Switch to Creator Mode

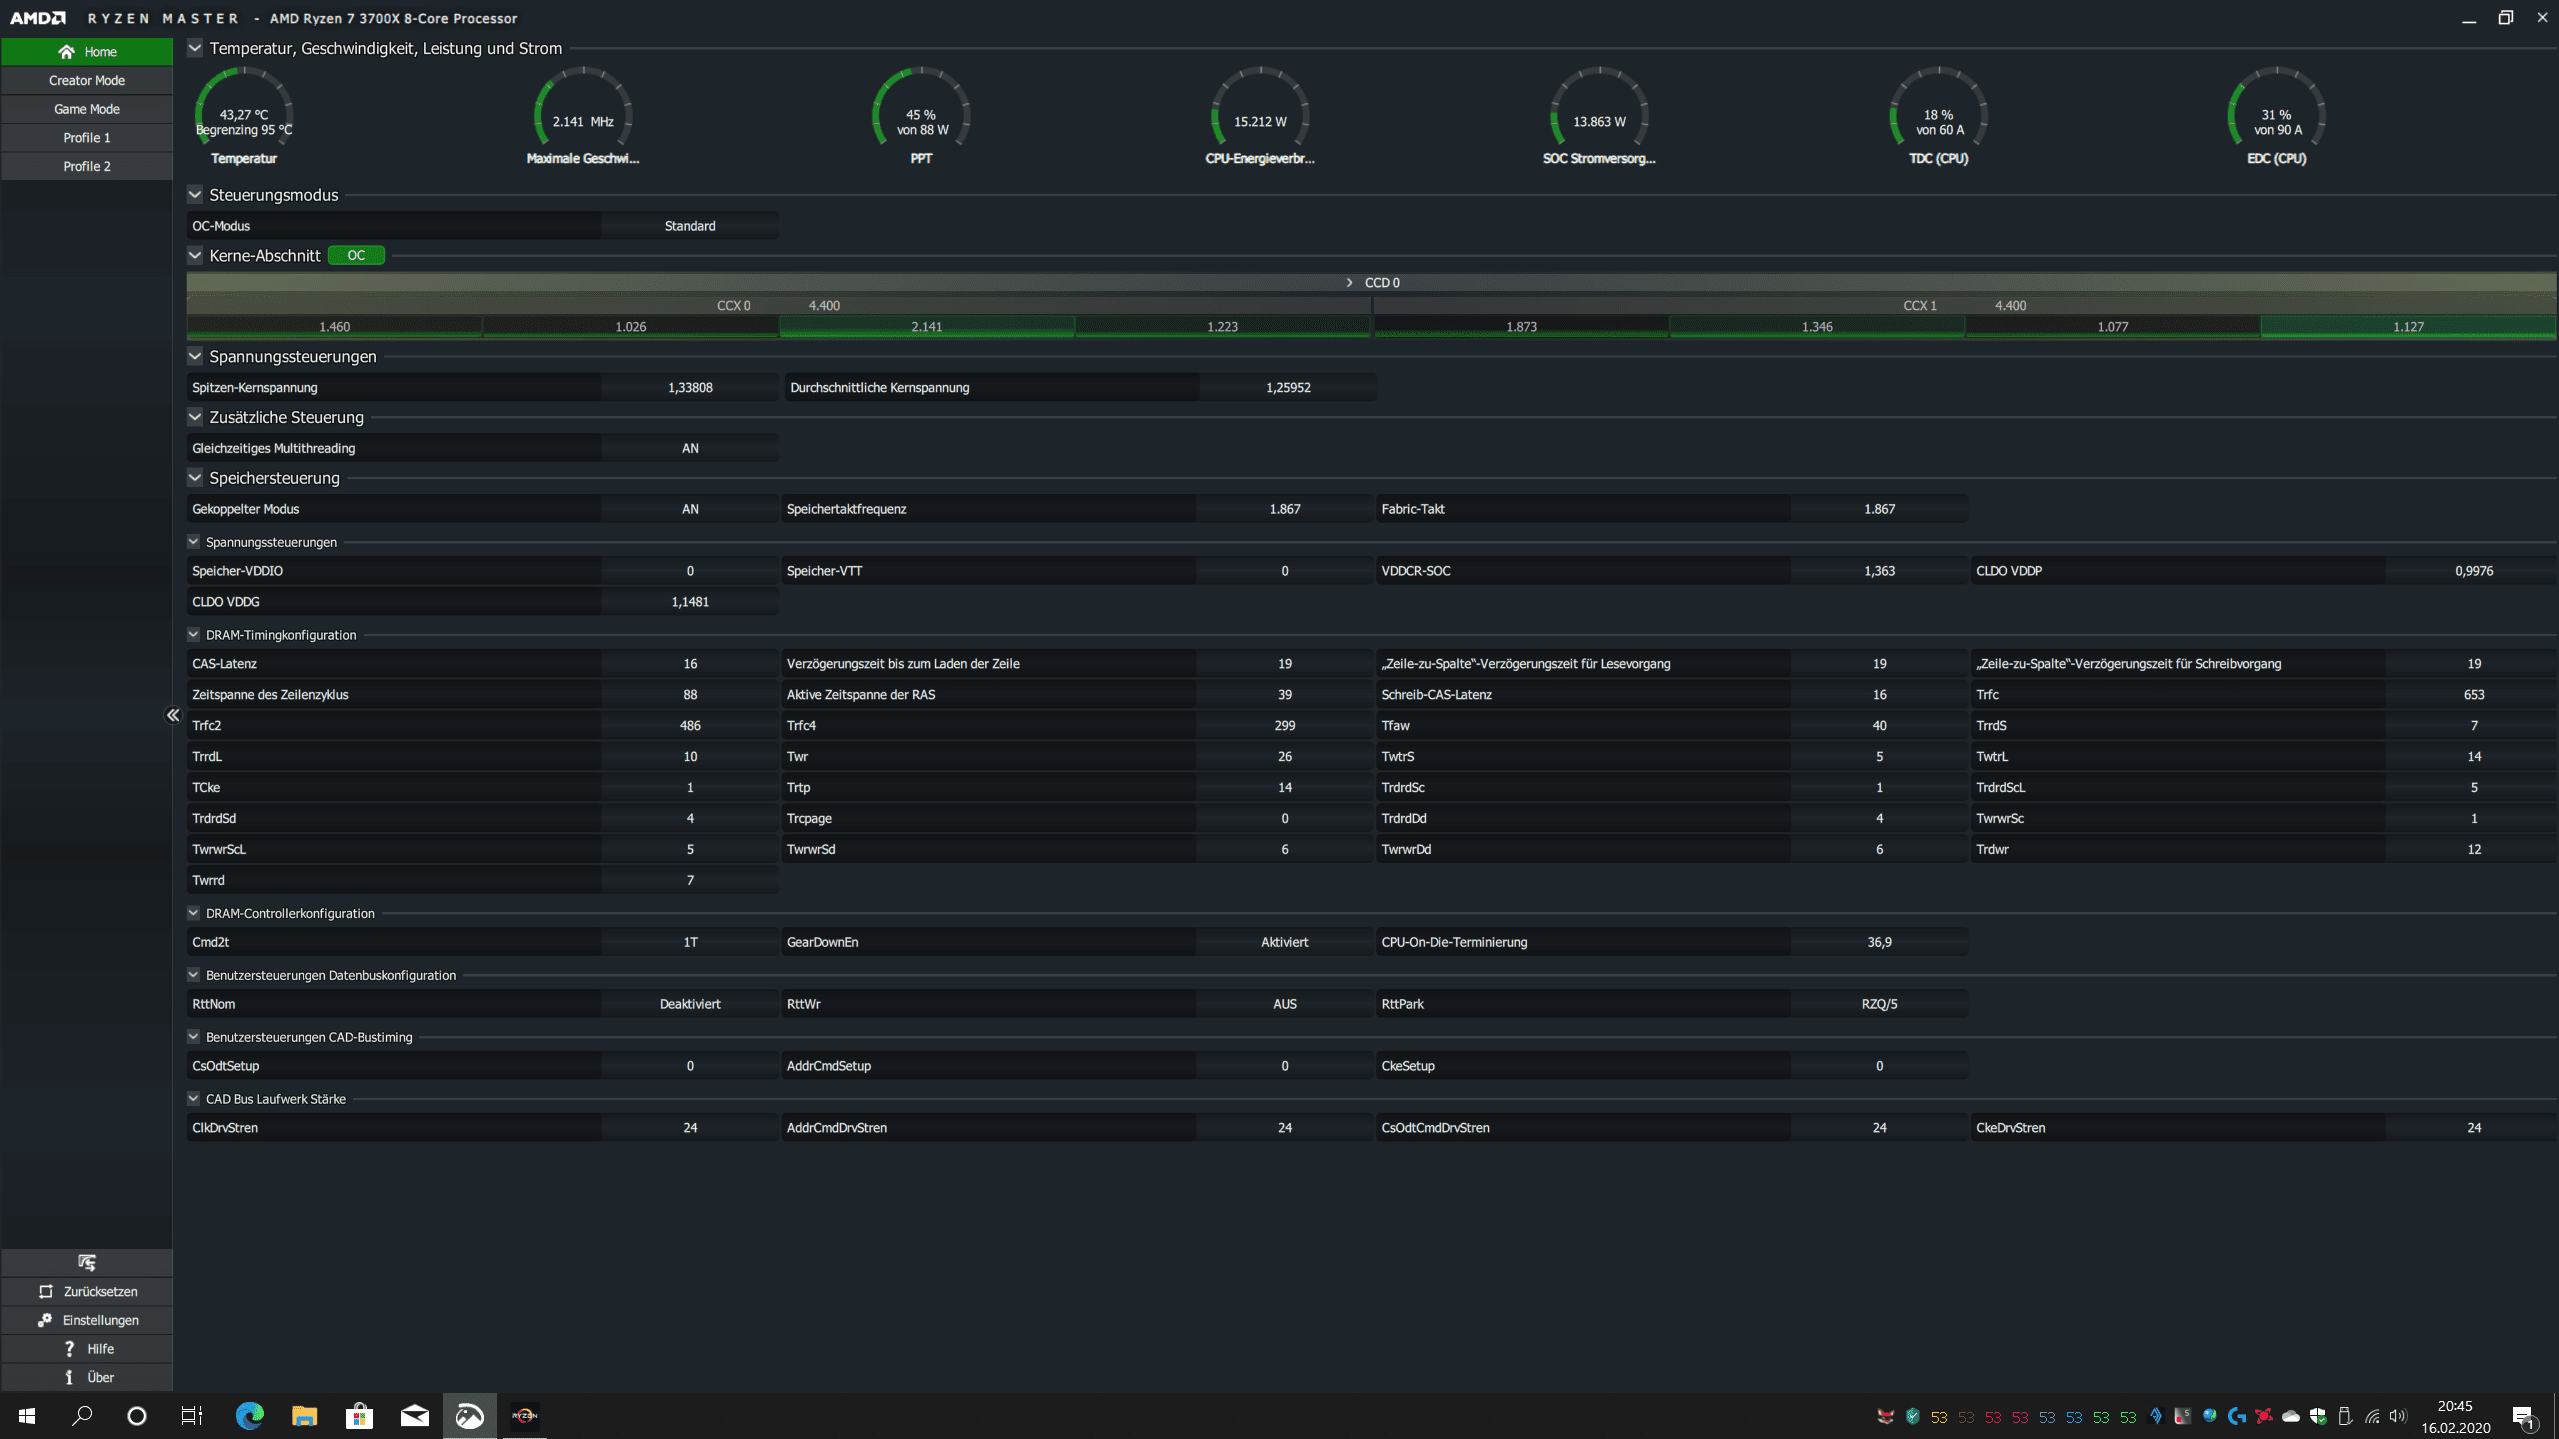coord(87,81)
